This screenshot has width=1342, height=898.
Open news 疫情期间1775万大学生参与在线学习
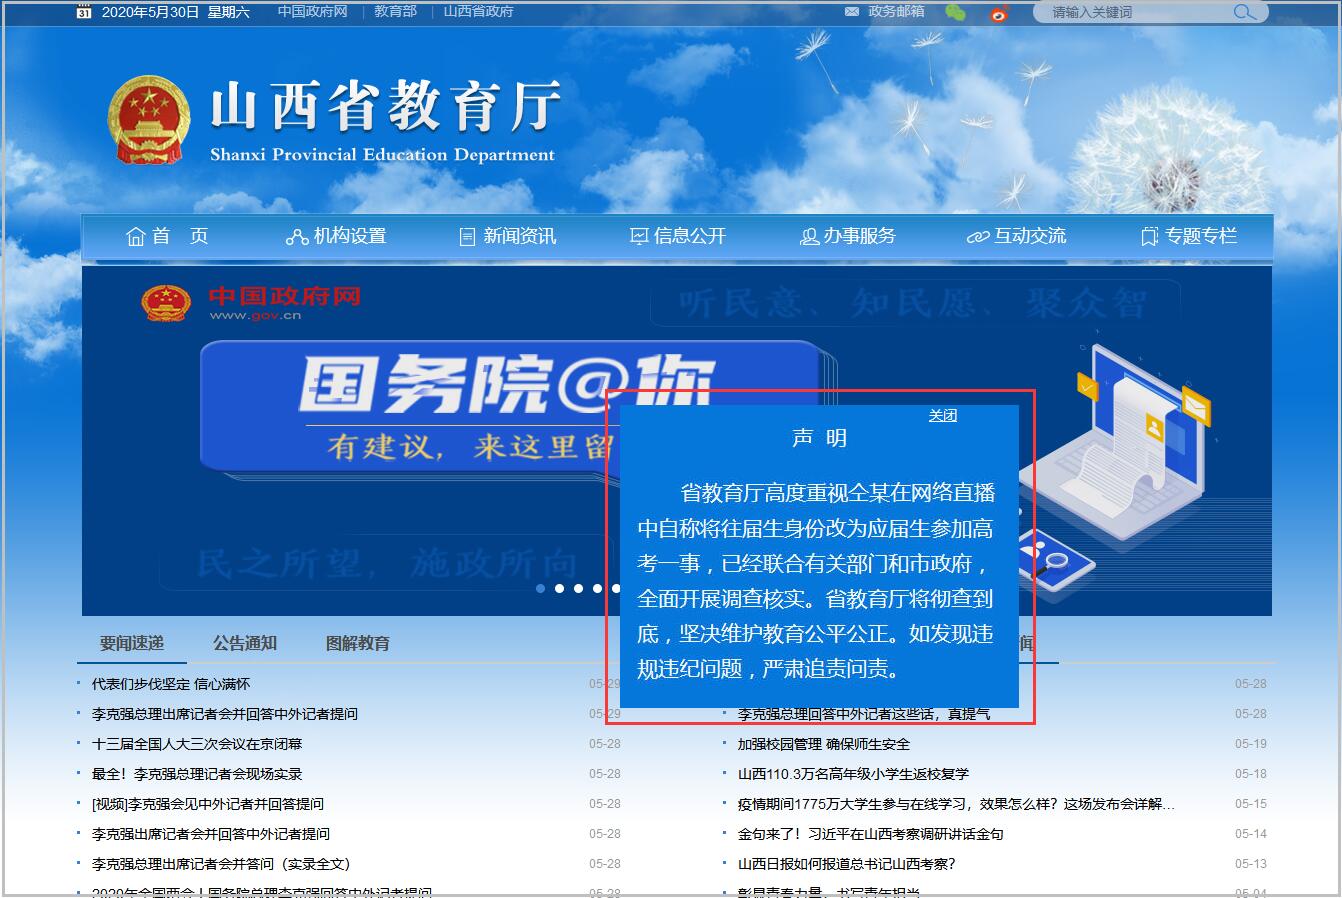click(x=957, y=804)
